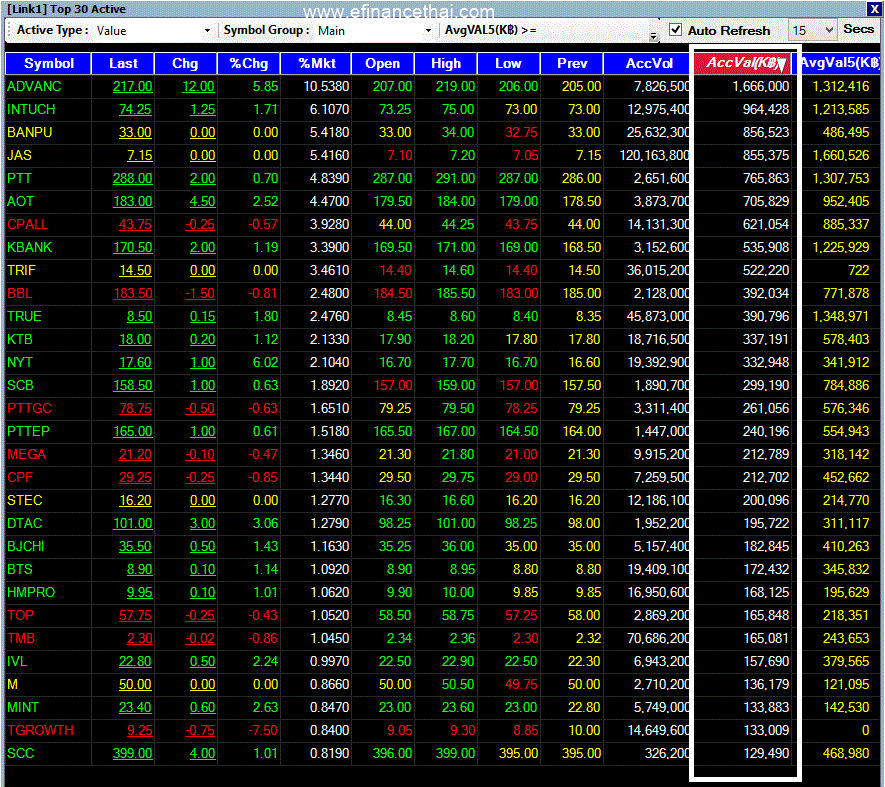Select the INTUCH symbol
Screen dimensions: 885x787
31,110
